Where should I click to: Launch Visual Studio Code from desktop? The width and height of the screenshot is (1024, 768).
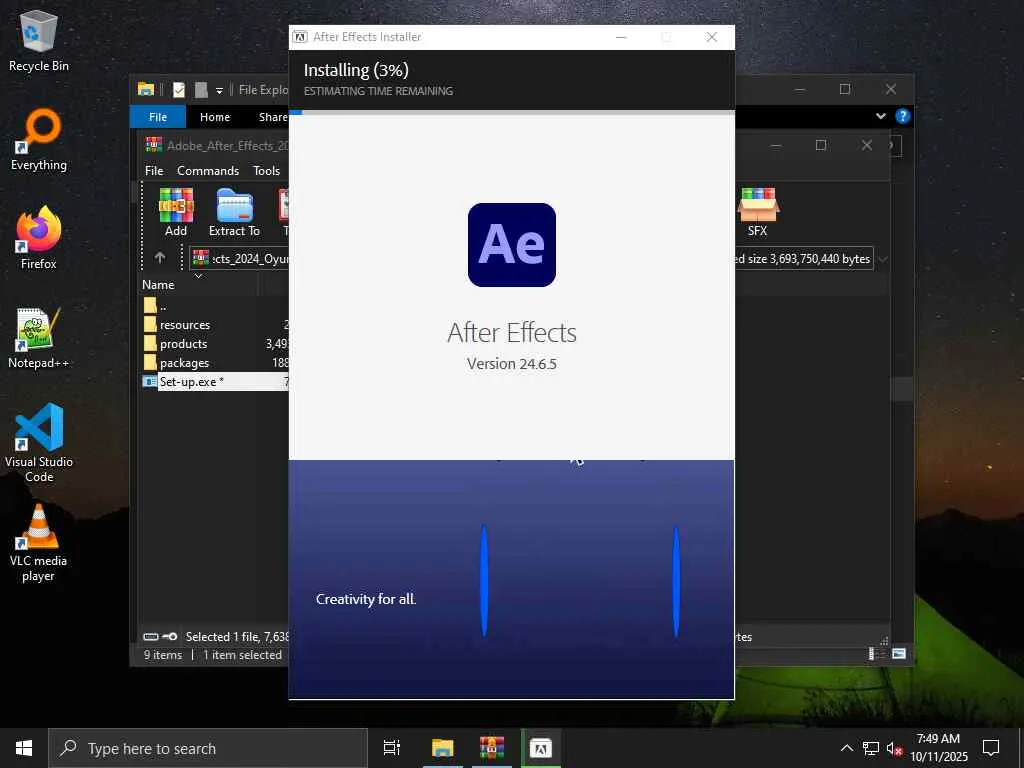(39, 443)
